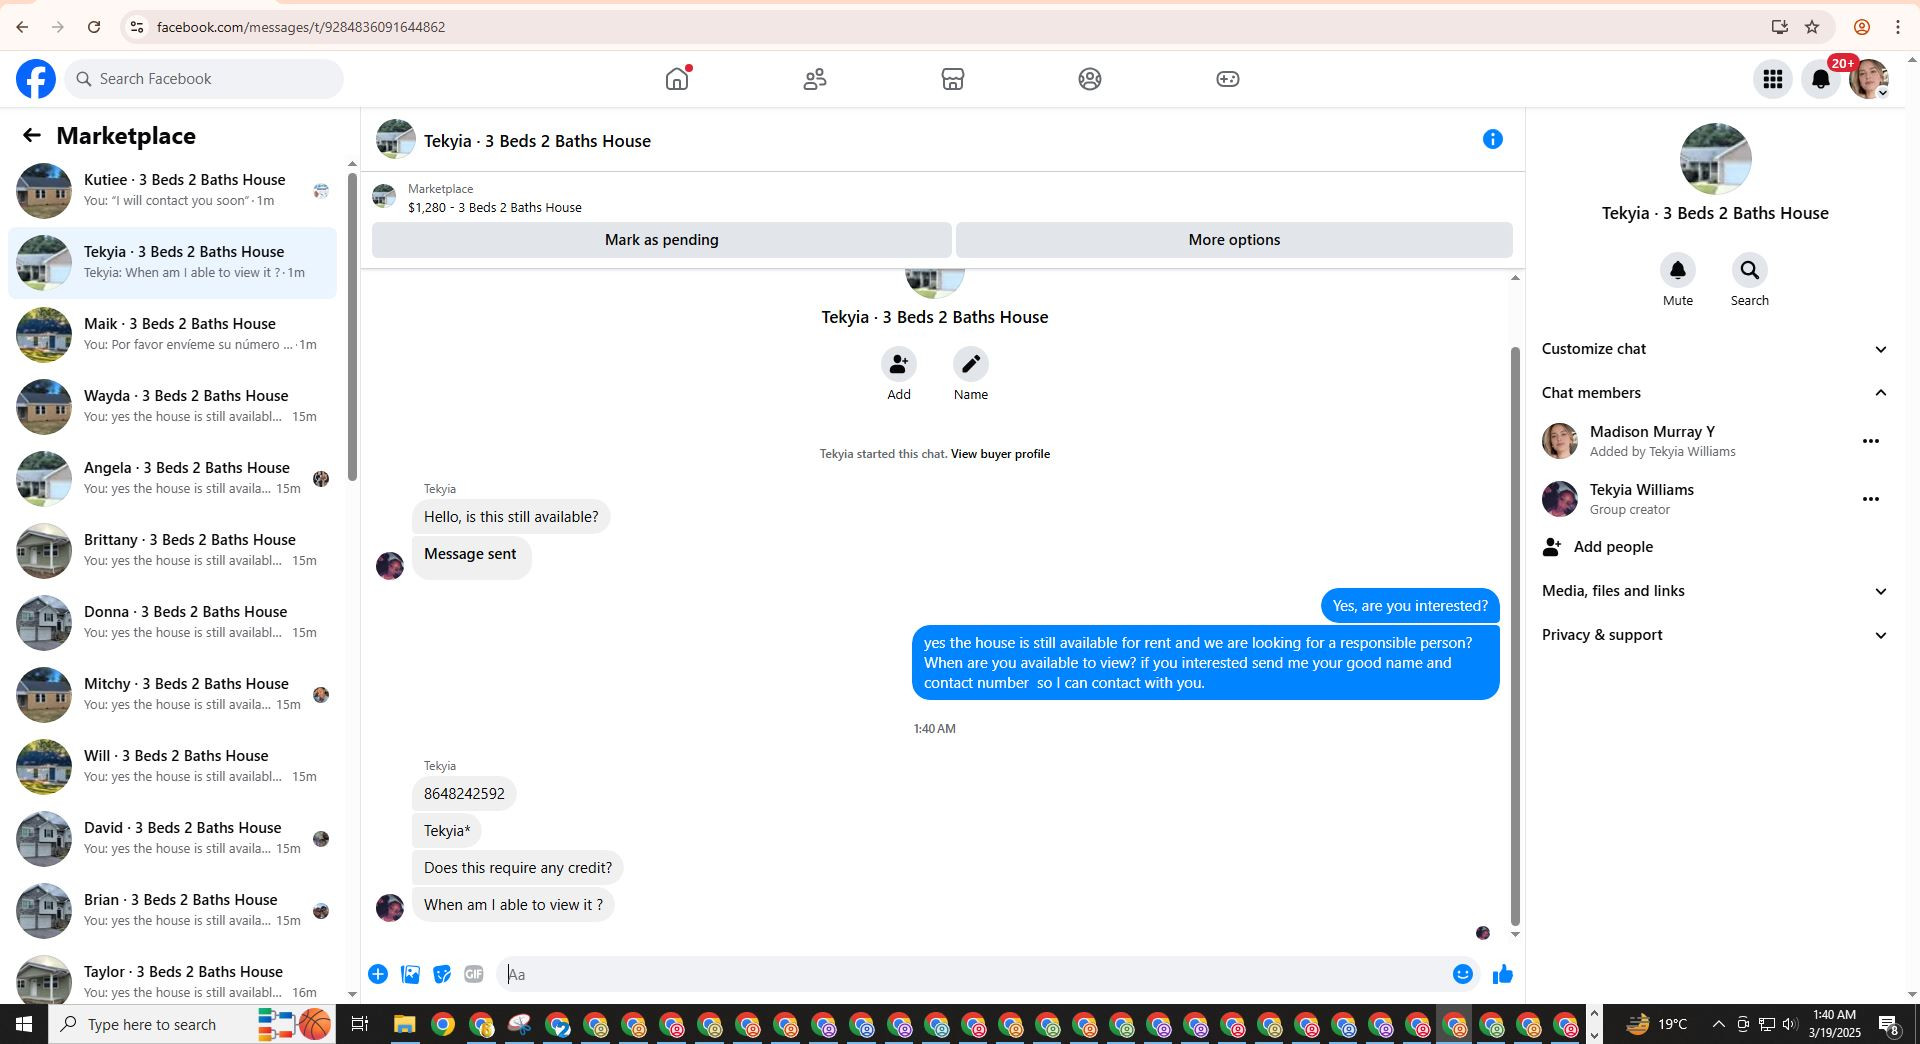Click the conversation list scrollbar
Image resolution: width=1920 pixels, height=1044 pixels.
[352, 326]
